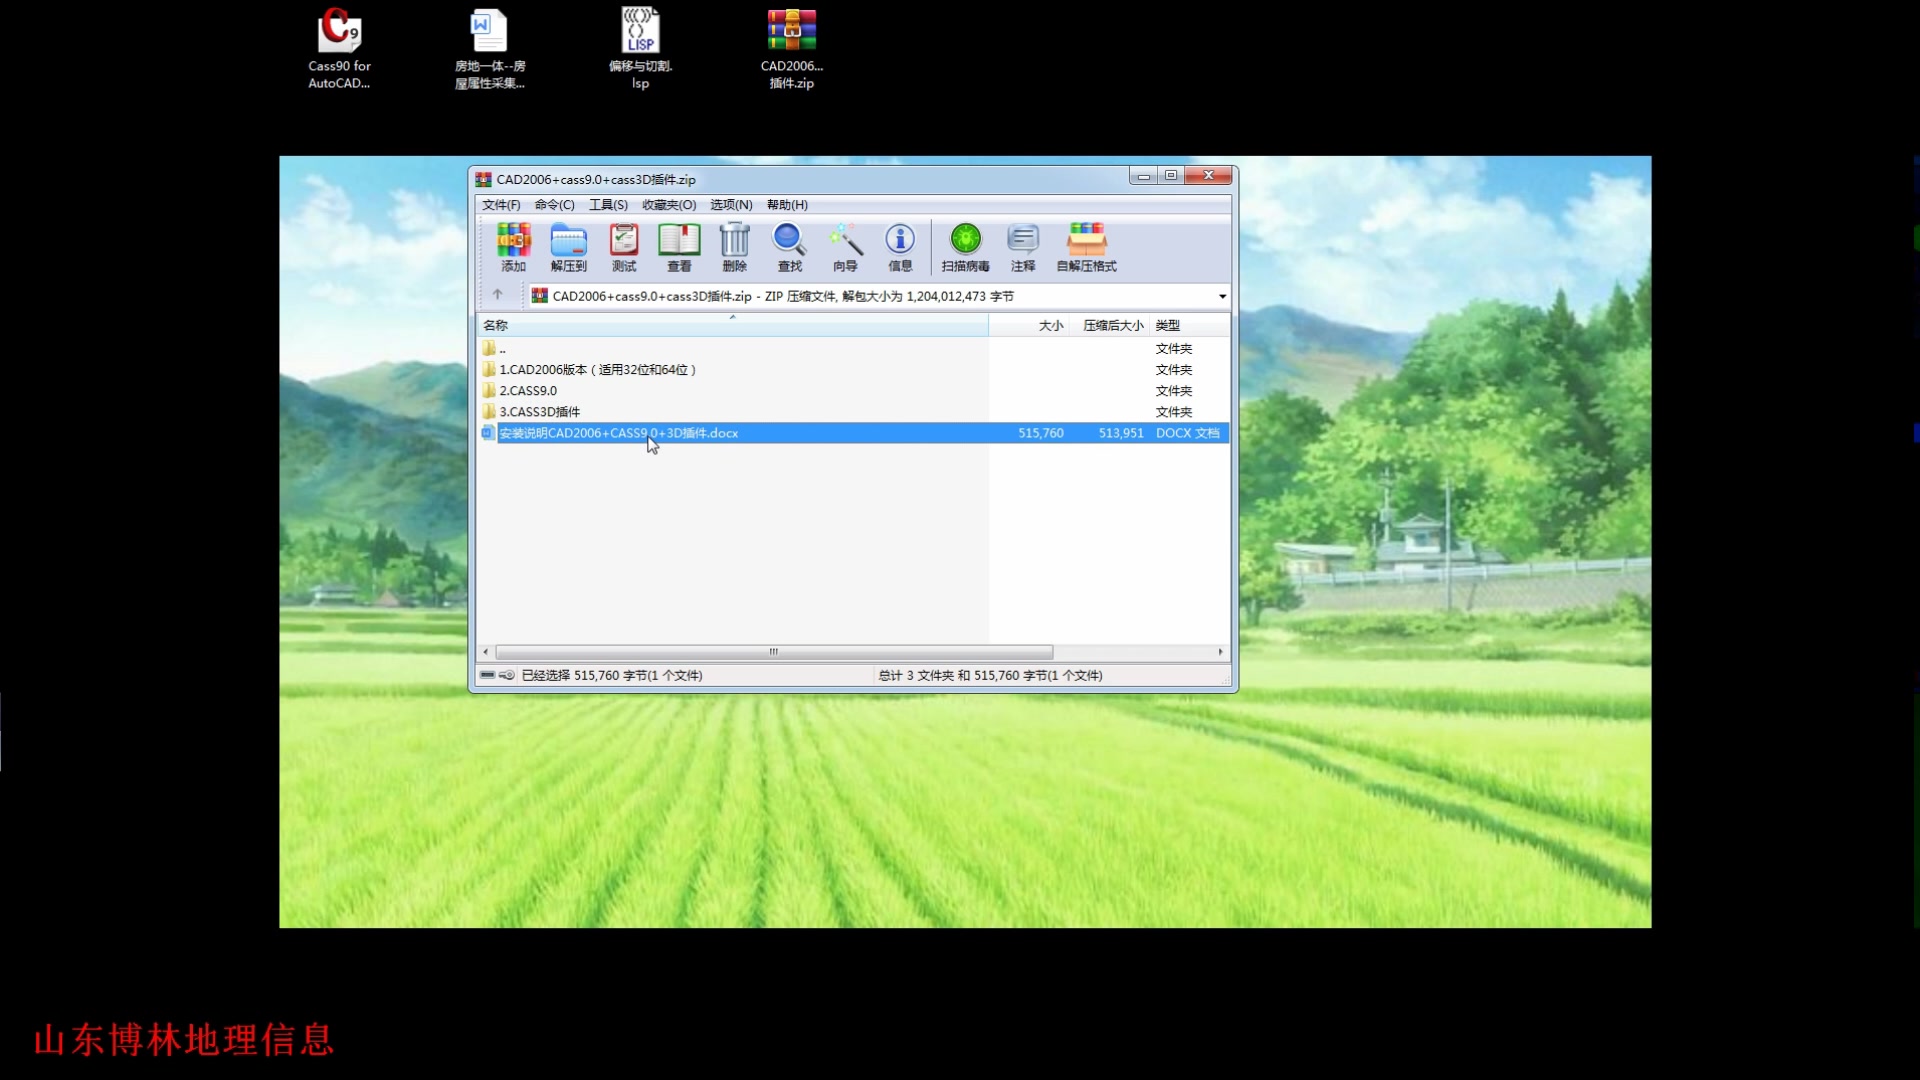
Task: Select CAD2006 插件.zip desktop archive icon
Action: (x=791, y=49)
